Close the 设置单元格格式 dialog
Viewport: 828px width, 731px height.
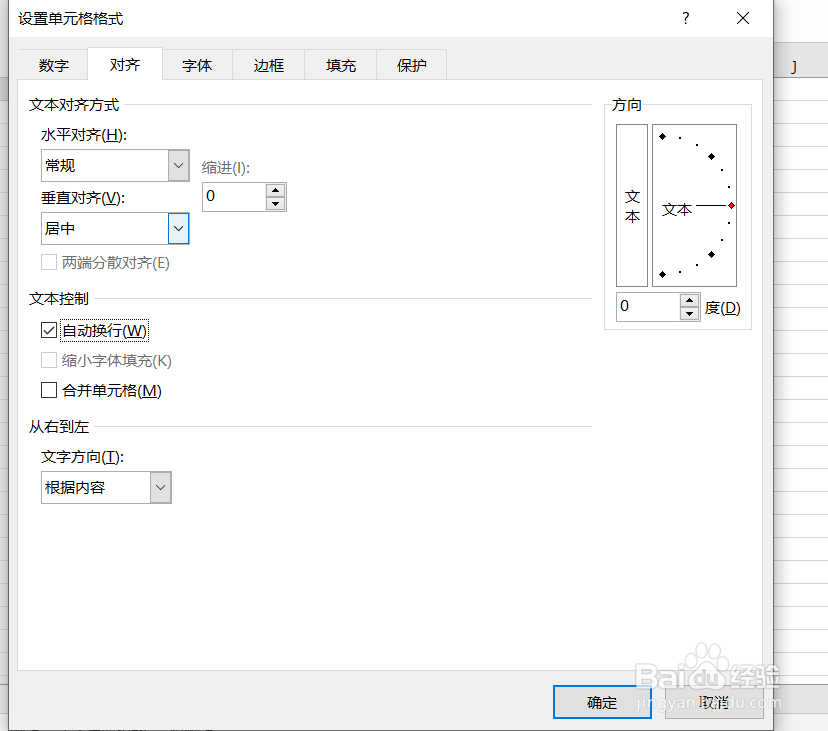(x=743, y=18)
